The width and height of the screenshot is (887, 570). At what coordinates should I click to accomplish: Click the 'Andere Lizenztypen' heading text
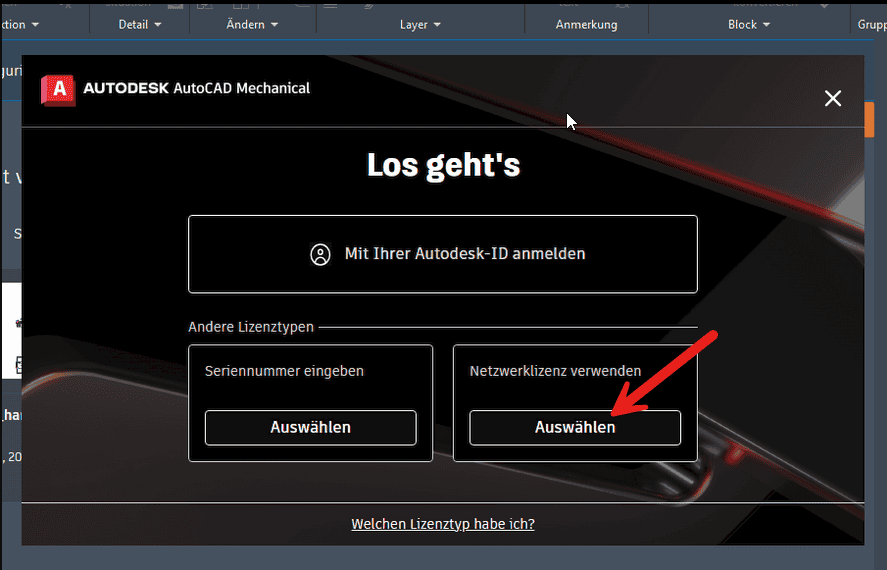pos(251,327)
